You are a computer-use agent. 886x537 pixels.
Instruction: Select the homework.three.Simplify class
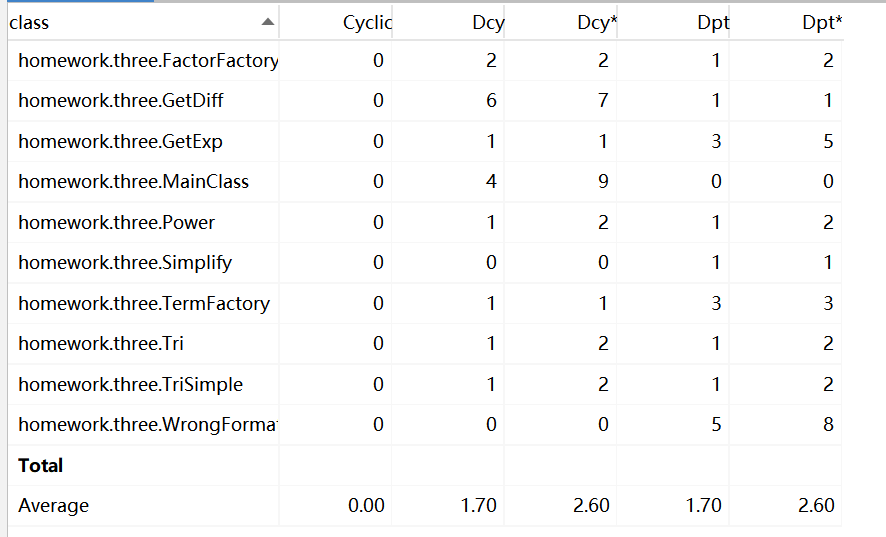tap(125, 263)
